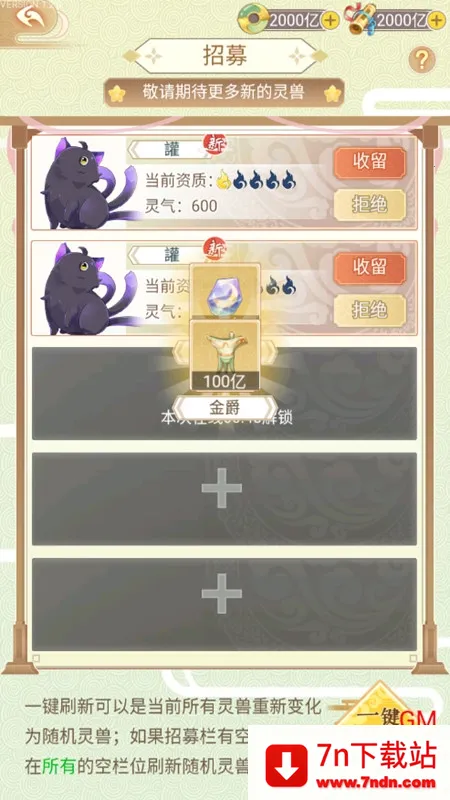Add beast in the fourth empty slot
450x800 pixels.
[224, 498]
